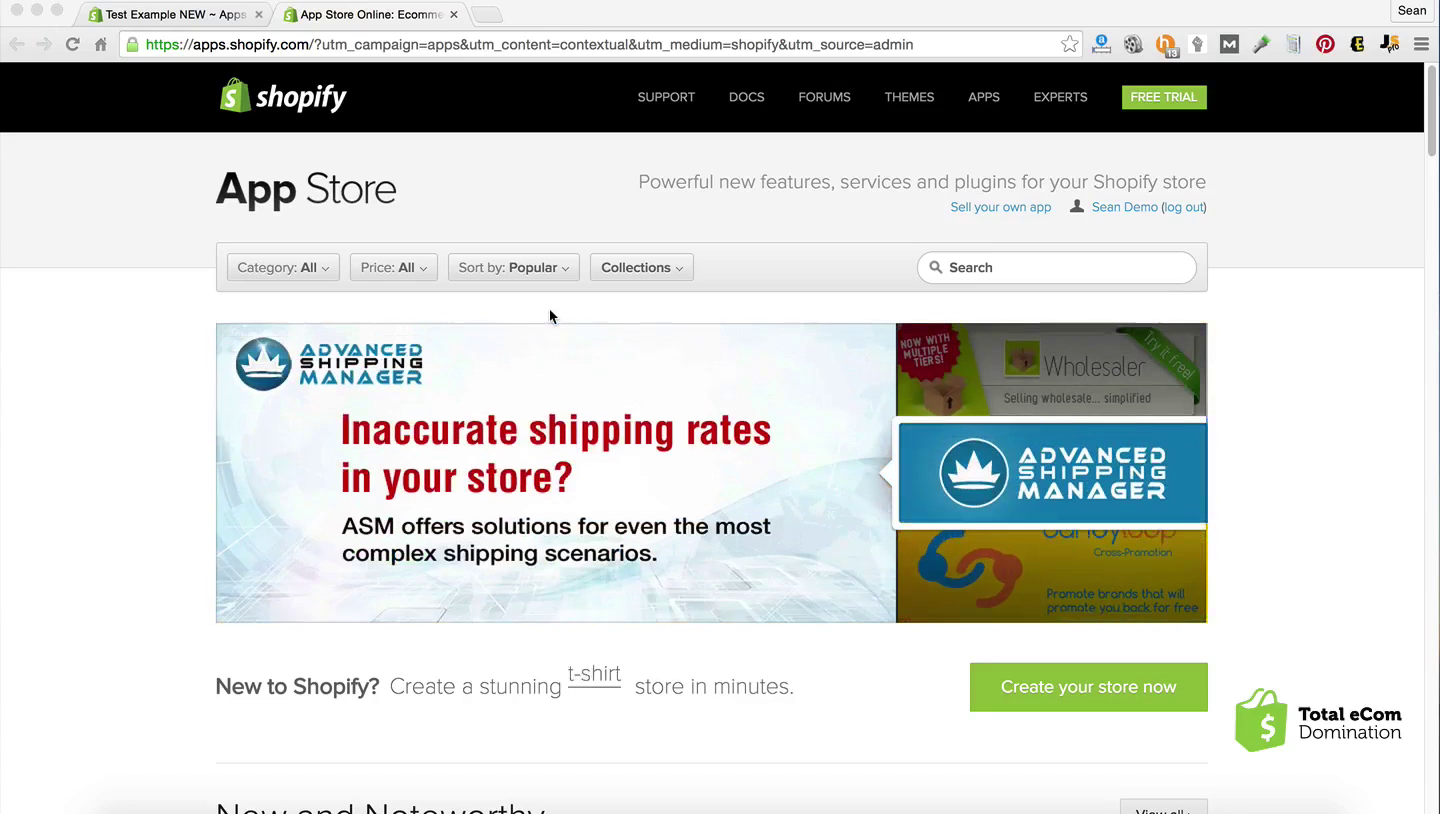
Task: Open the Sell your own app link
Action: pyautogui.click(x=1000, y=207)
